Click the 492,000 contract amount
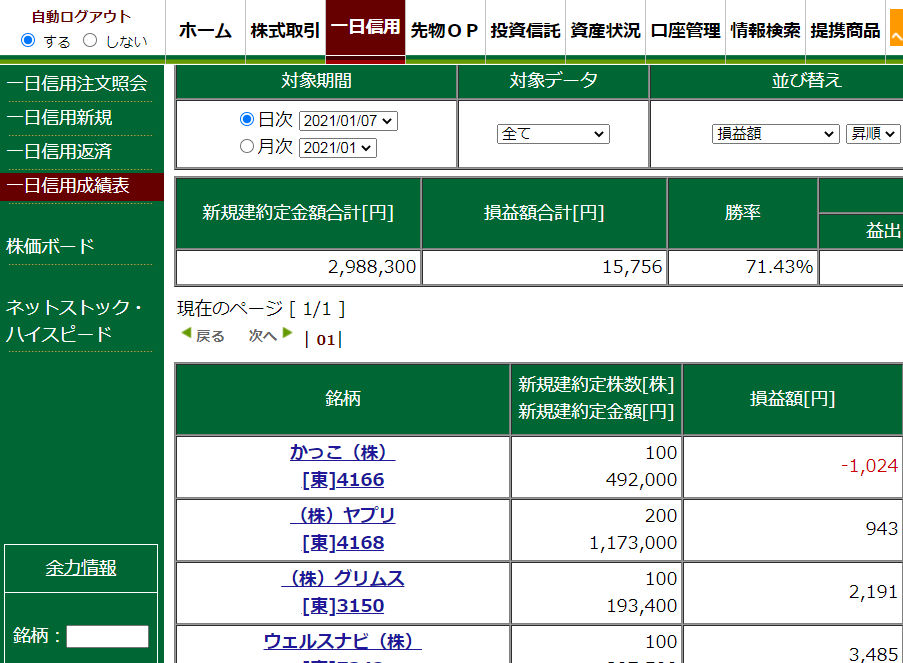The height and width of the screenshot is (663, 903). 641,480
